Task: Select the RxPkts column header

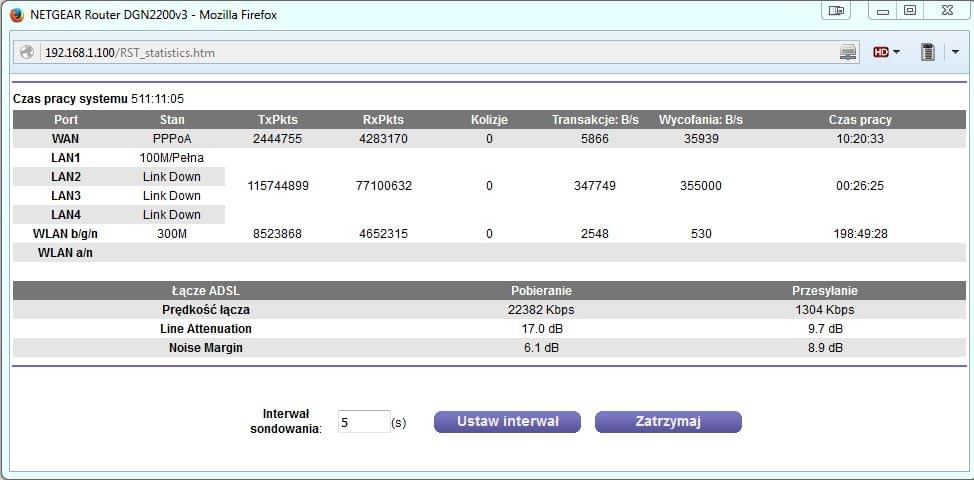Action: point(383,120)
